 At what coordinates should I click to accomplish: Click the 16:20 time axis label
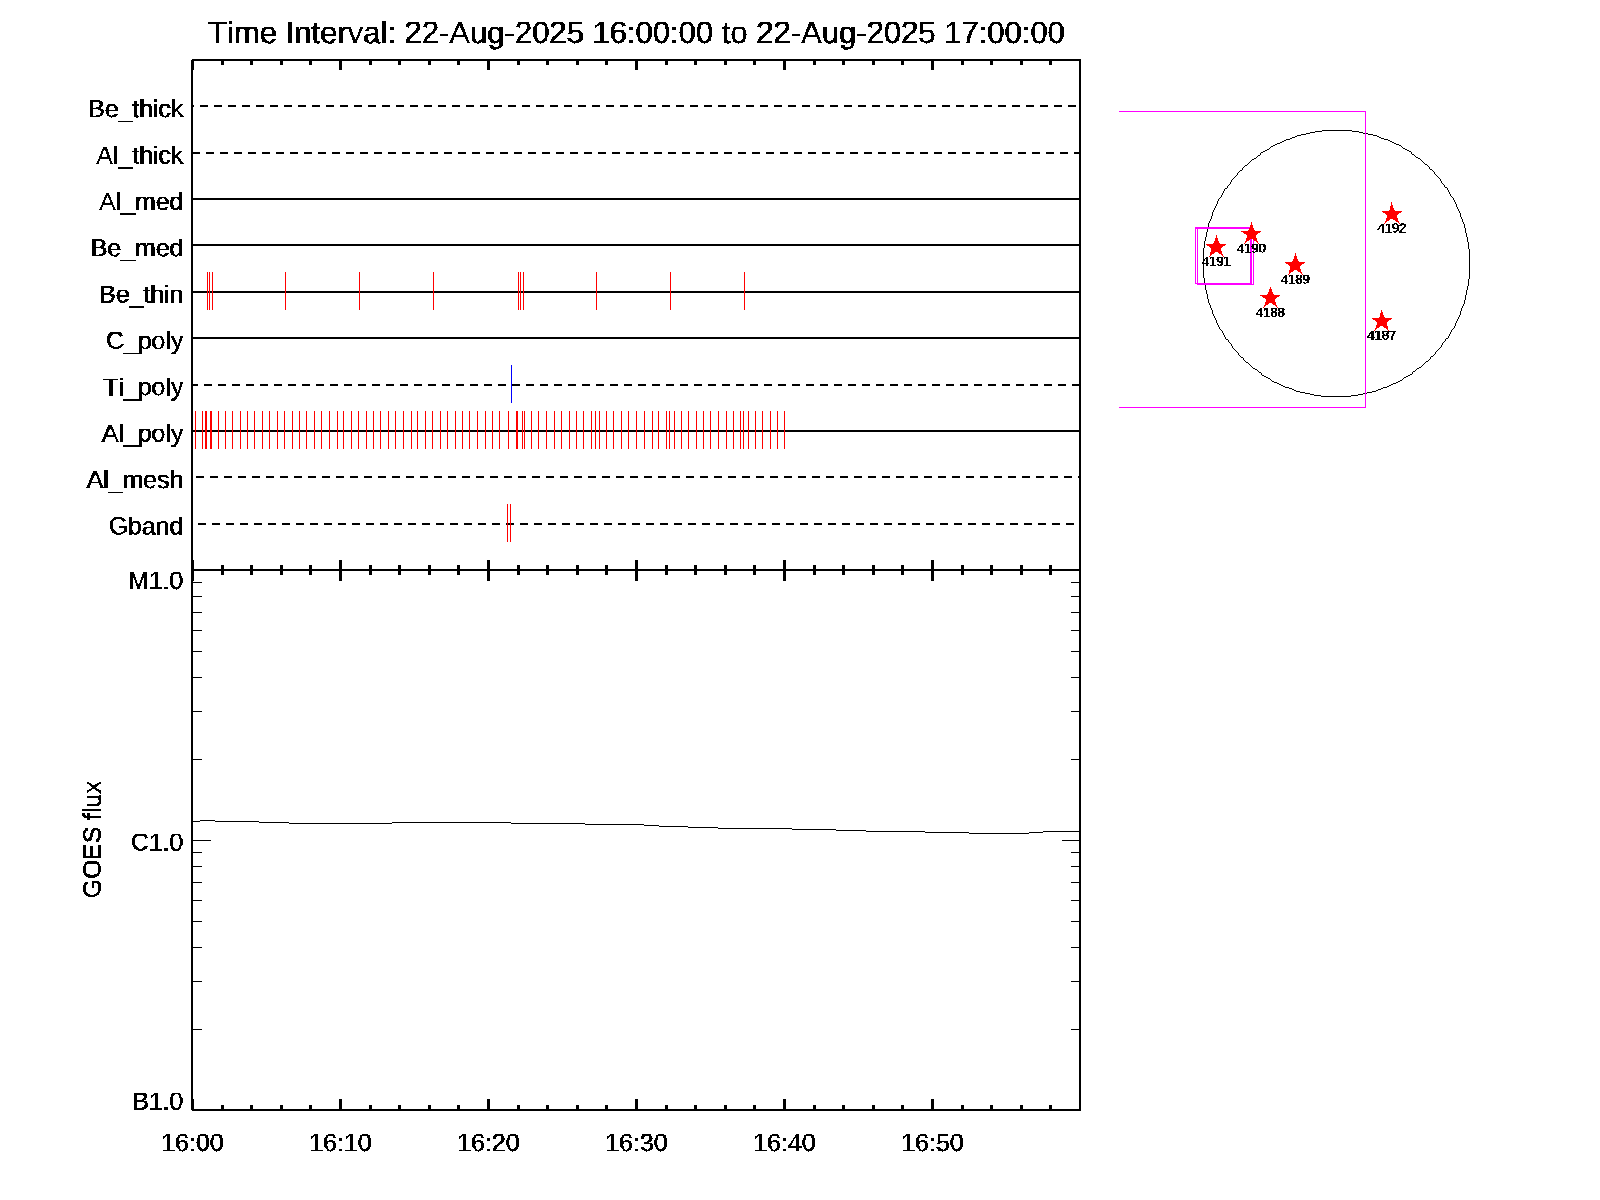click(x=488, y=1143)
